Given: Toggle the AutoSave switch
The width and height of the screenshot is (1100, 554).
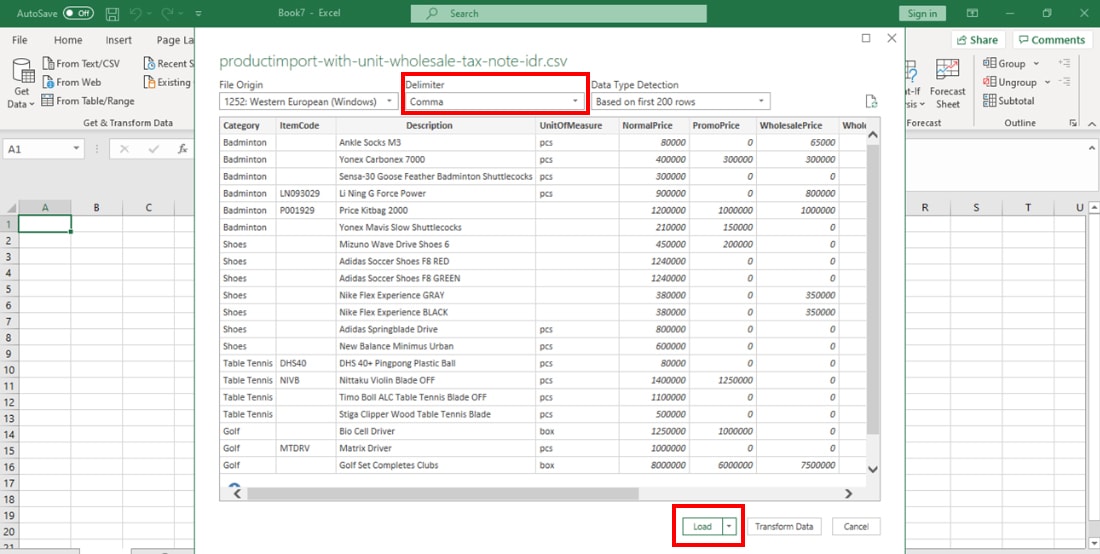Looking at the screenshot, I should pyautogui.click(x=79, y=13).
